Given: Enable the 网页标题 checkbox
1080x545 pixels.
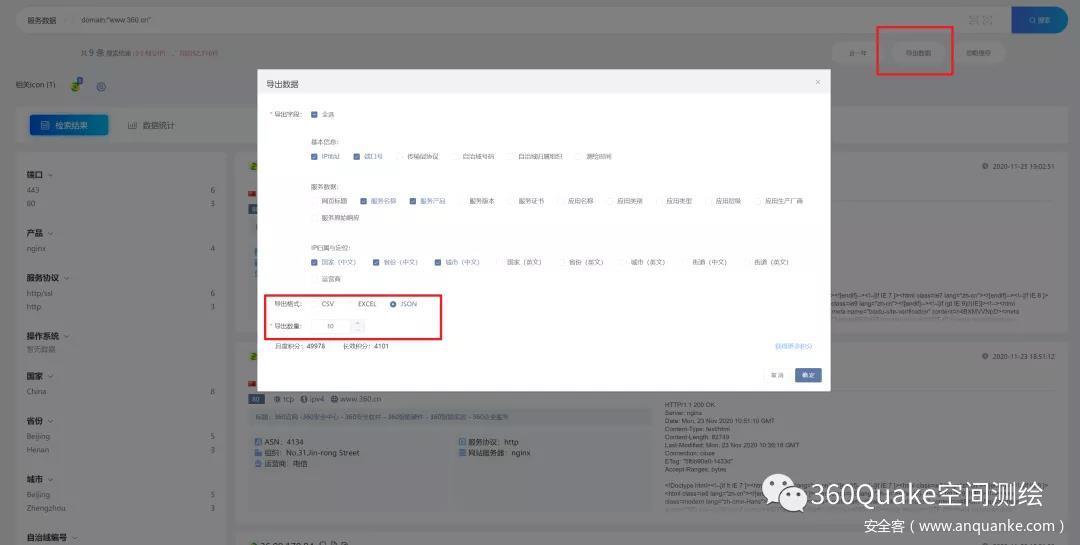Looking at the screenshot, I should coord(315,201).
